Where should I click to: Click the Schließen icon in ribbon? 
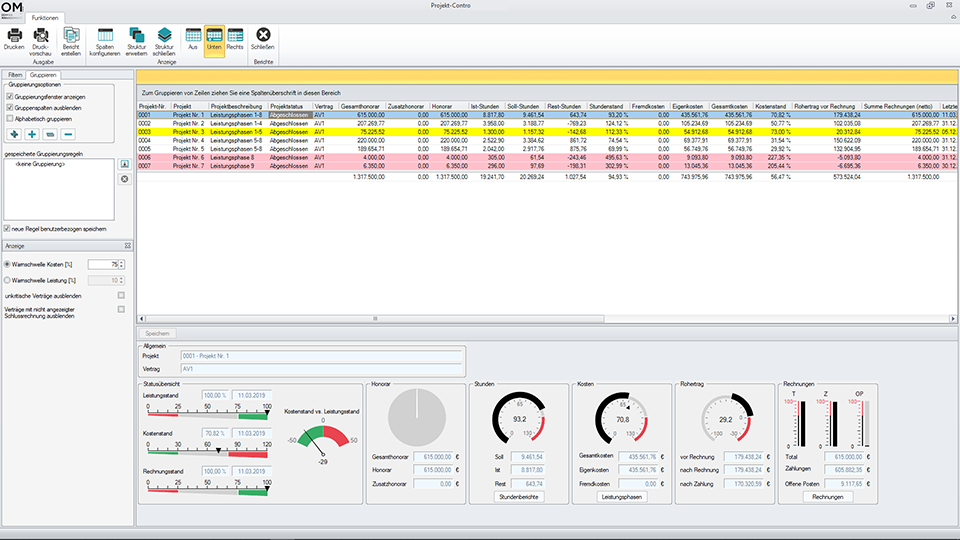click(x=263, y=36)
